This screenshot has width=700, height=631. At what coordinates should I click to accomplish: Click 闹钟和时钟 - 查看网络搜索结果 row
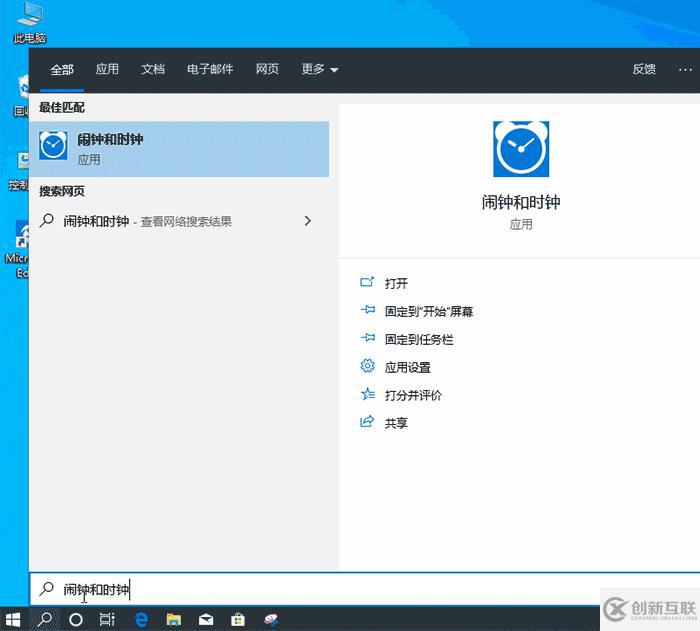point(179,221)
